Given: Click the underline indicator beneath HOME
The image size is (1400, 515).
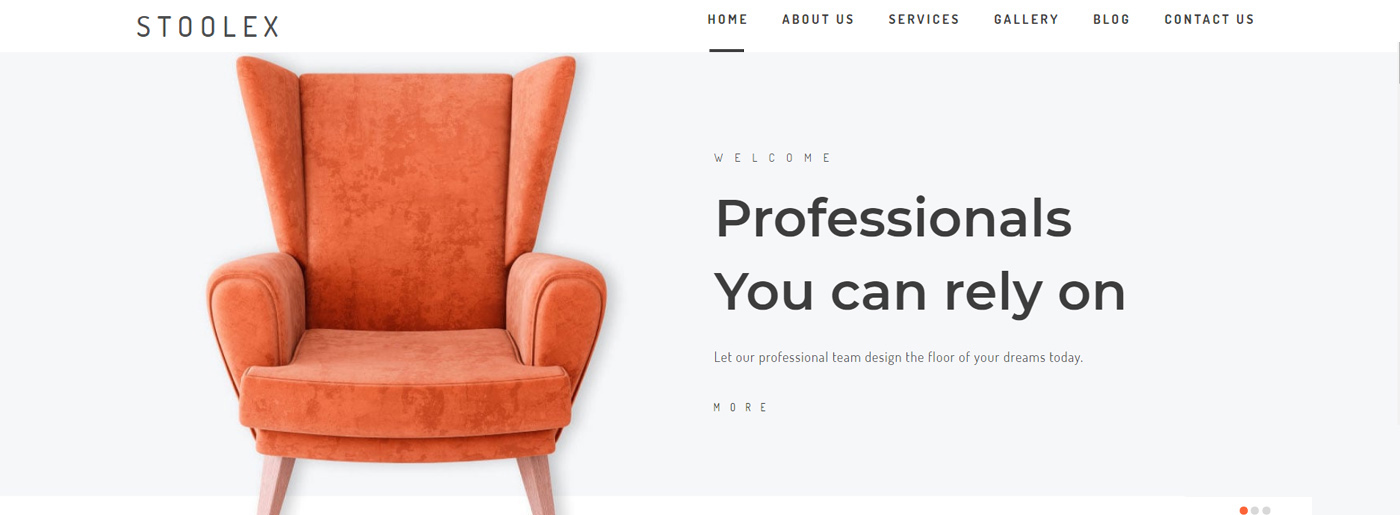Looking at the screenshot, I should pos(727,50).
